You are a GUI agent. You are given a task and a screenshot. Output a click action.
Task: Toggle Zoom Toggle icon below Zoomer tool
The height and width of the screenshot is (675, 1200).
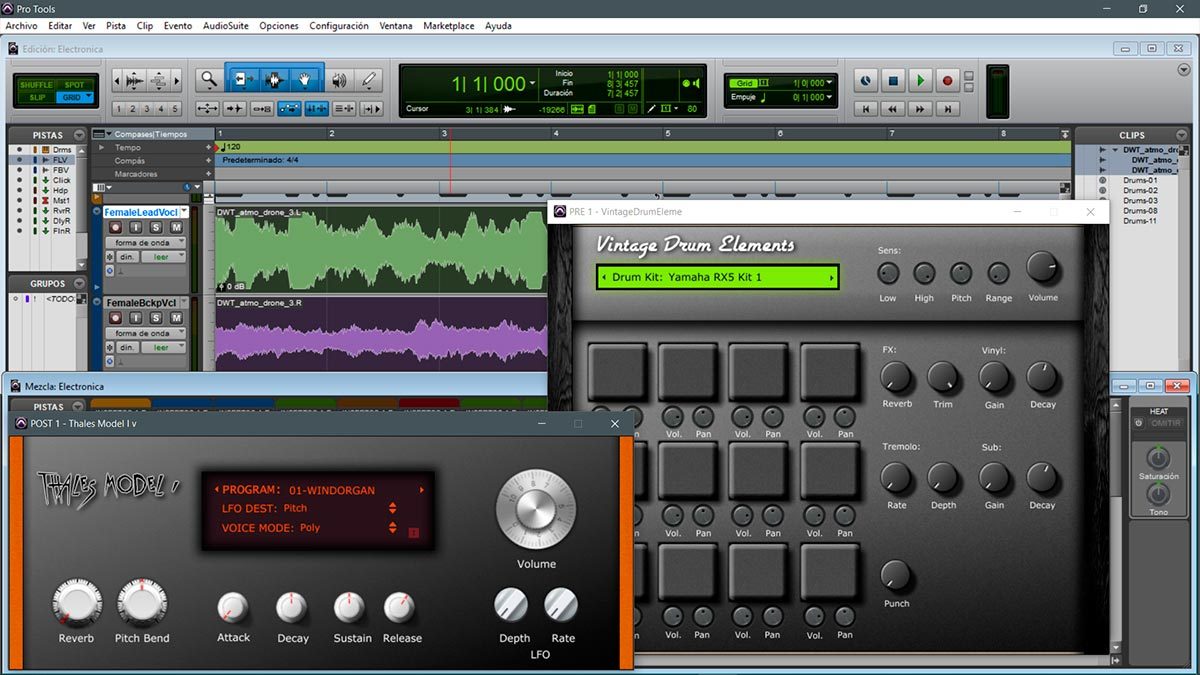coord(208,108)
